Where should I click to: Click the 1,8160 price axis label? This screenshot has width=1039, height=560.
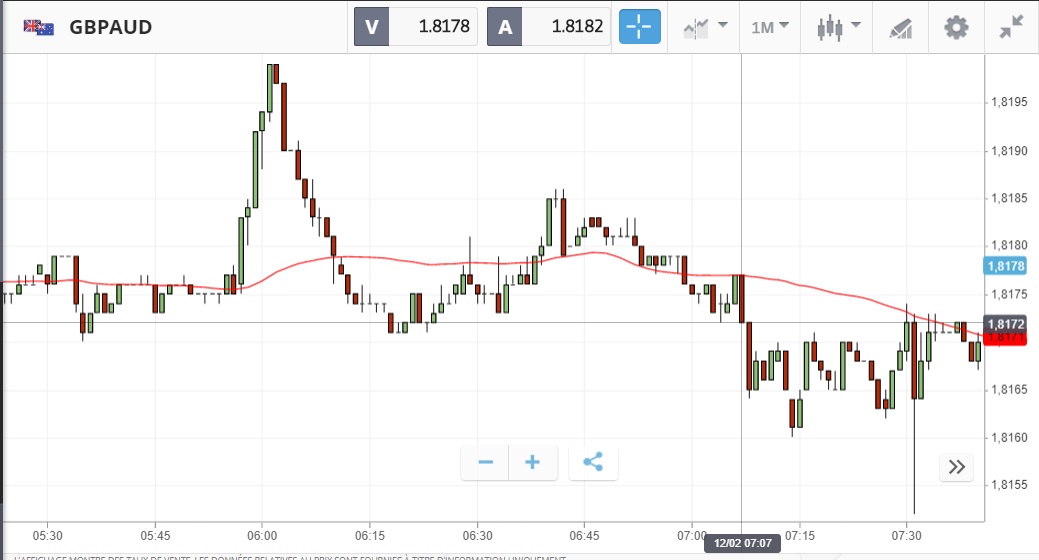click(x=1009, y=437)
